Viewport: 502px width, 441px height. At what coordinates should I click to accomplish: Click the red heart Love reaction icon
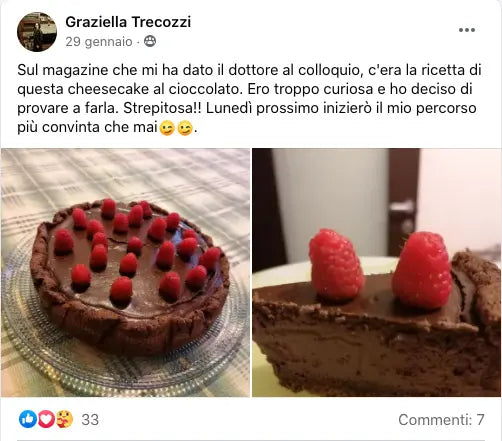point(46,419)
